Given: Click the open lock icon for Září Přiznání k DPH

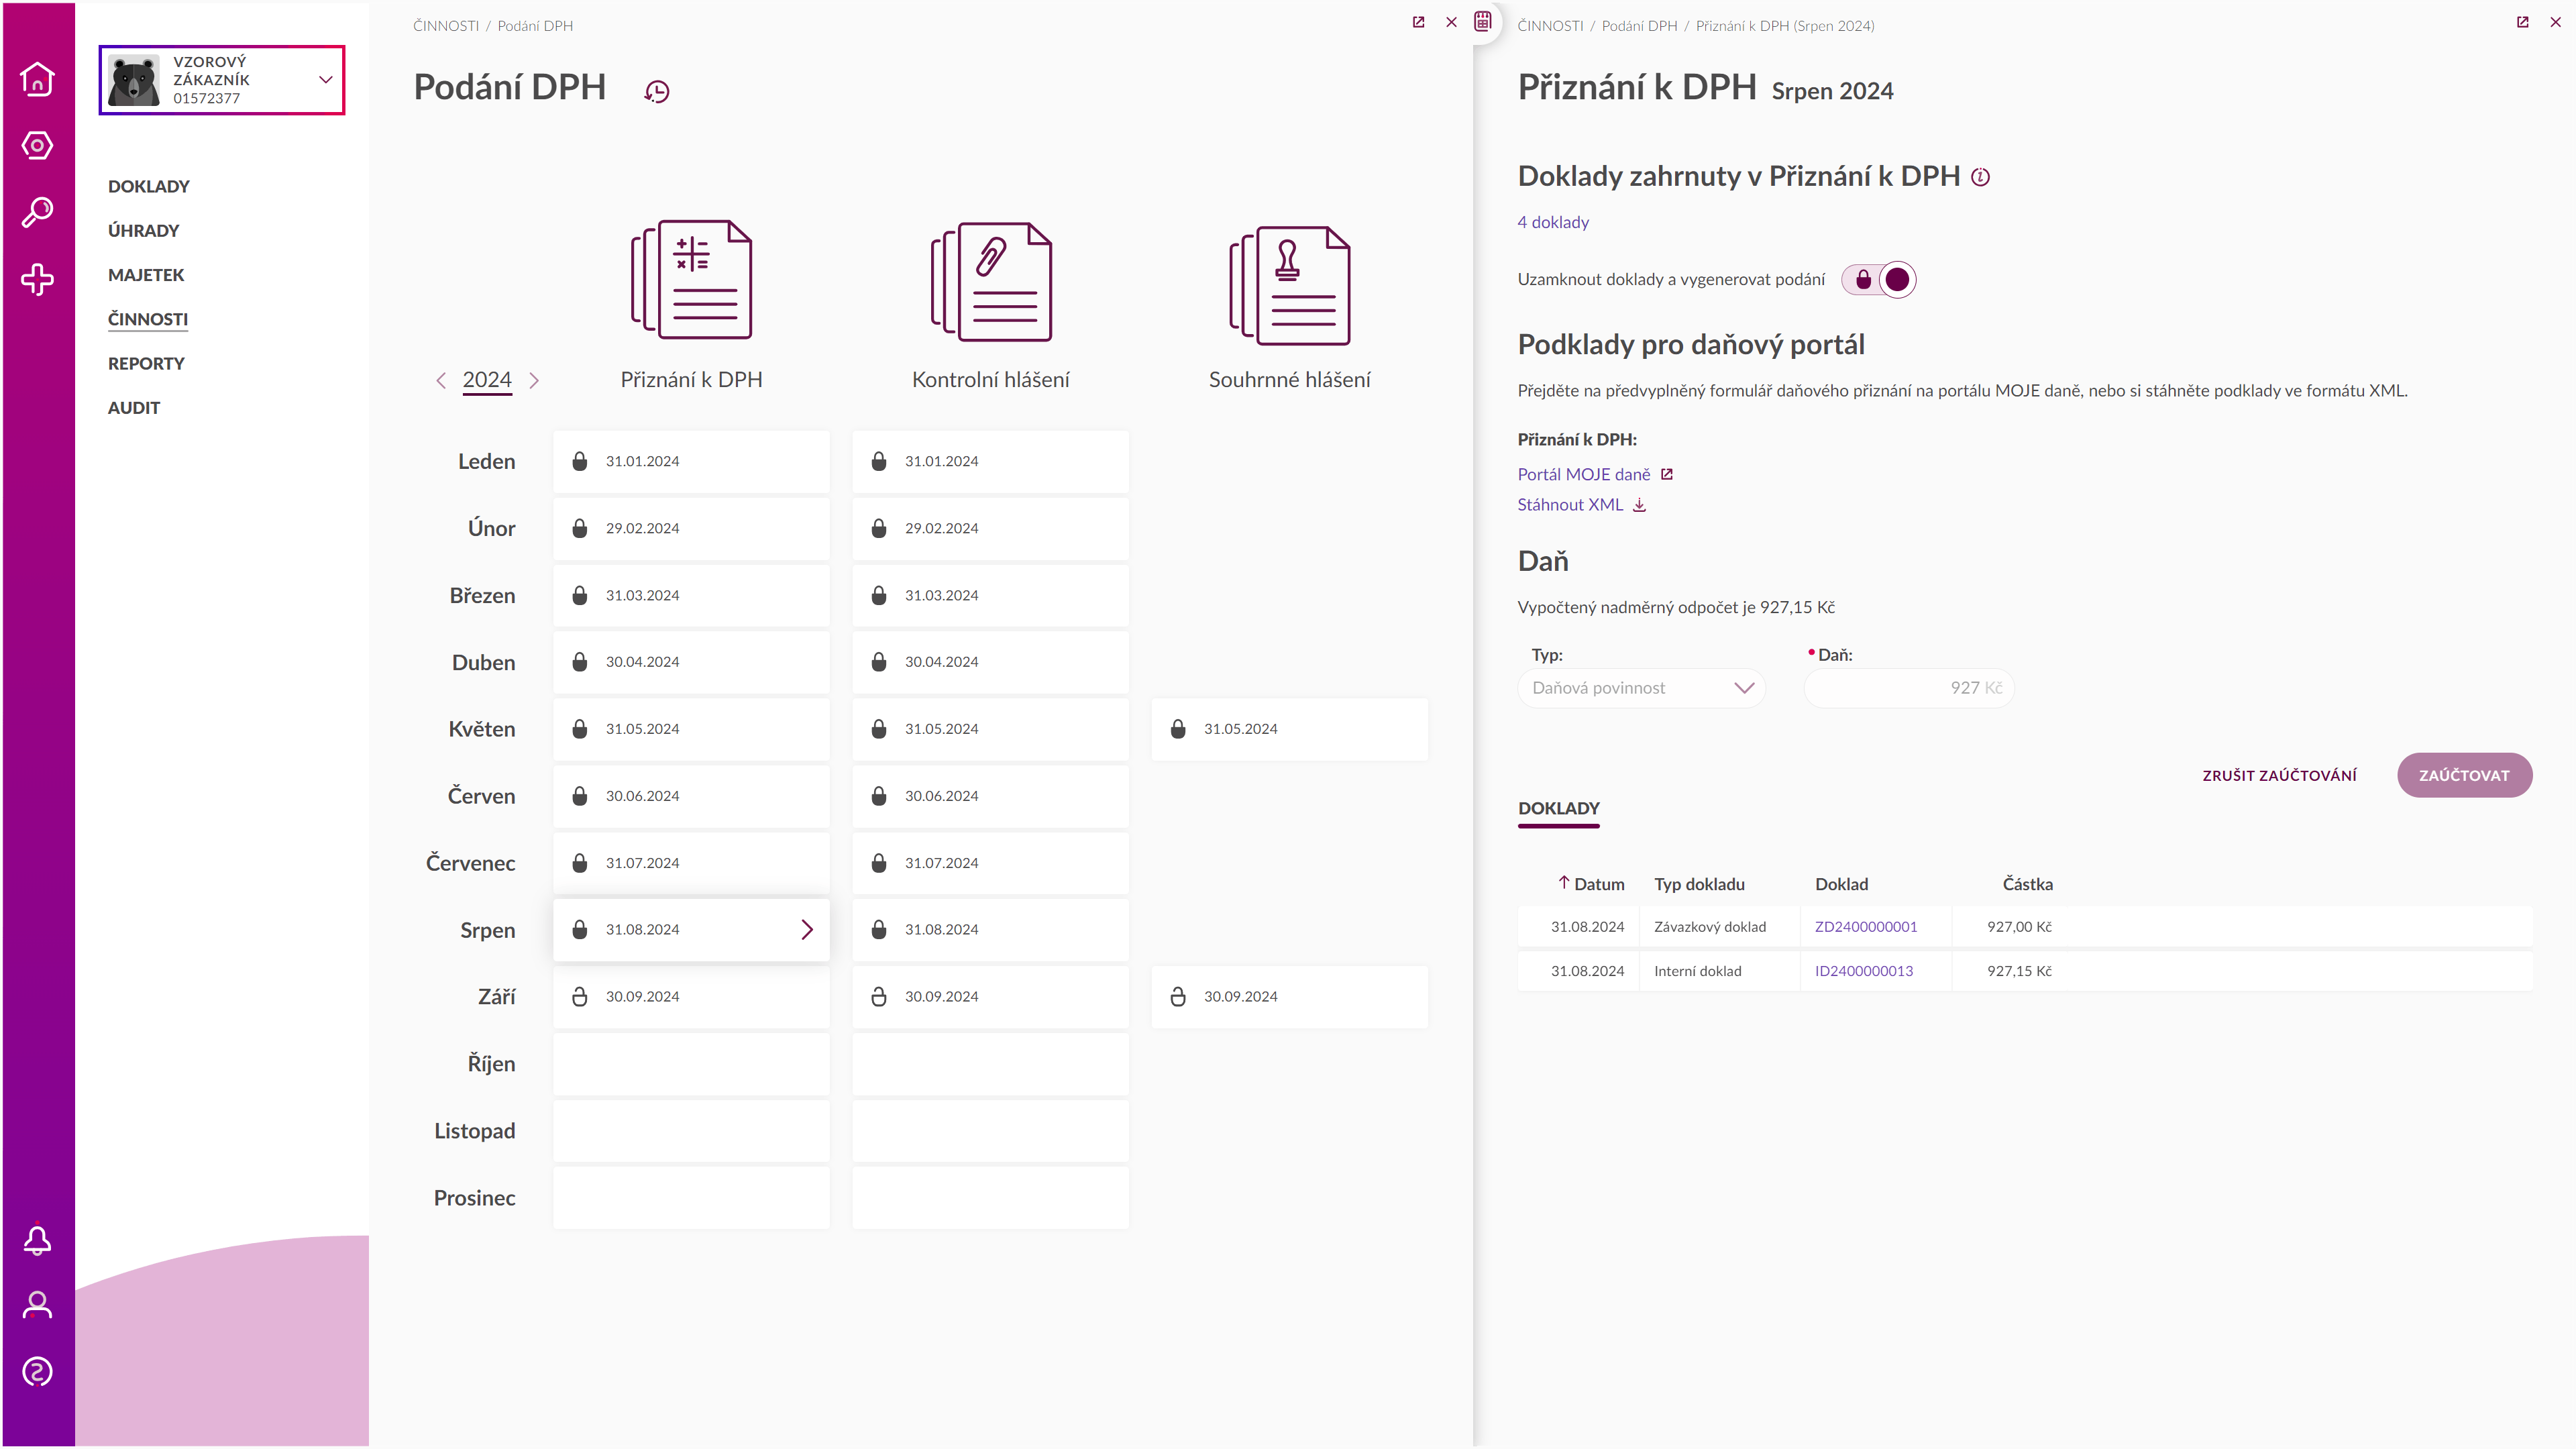Looking at the screenshot, I should [580, 996].
